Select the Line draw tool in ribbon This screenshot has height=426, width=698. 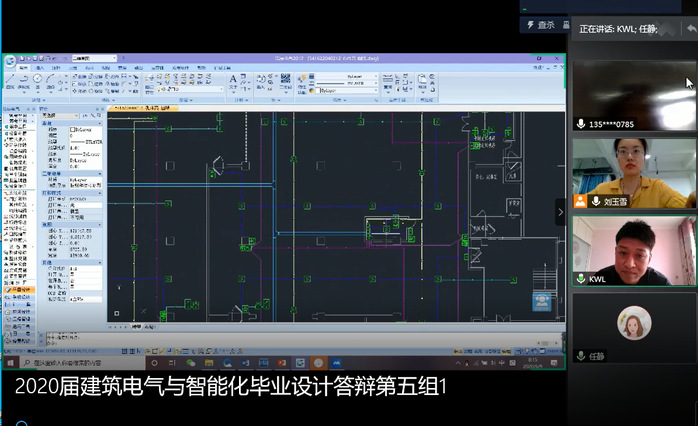(x=11, y=80)
